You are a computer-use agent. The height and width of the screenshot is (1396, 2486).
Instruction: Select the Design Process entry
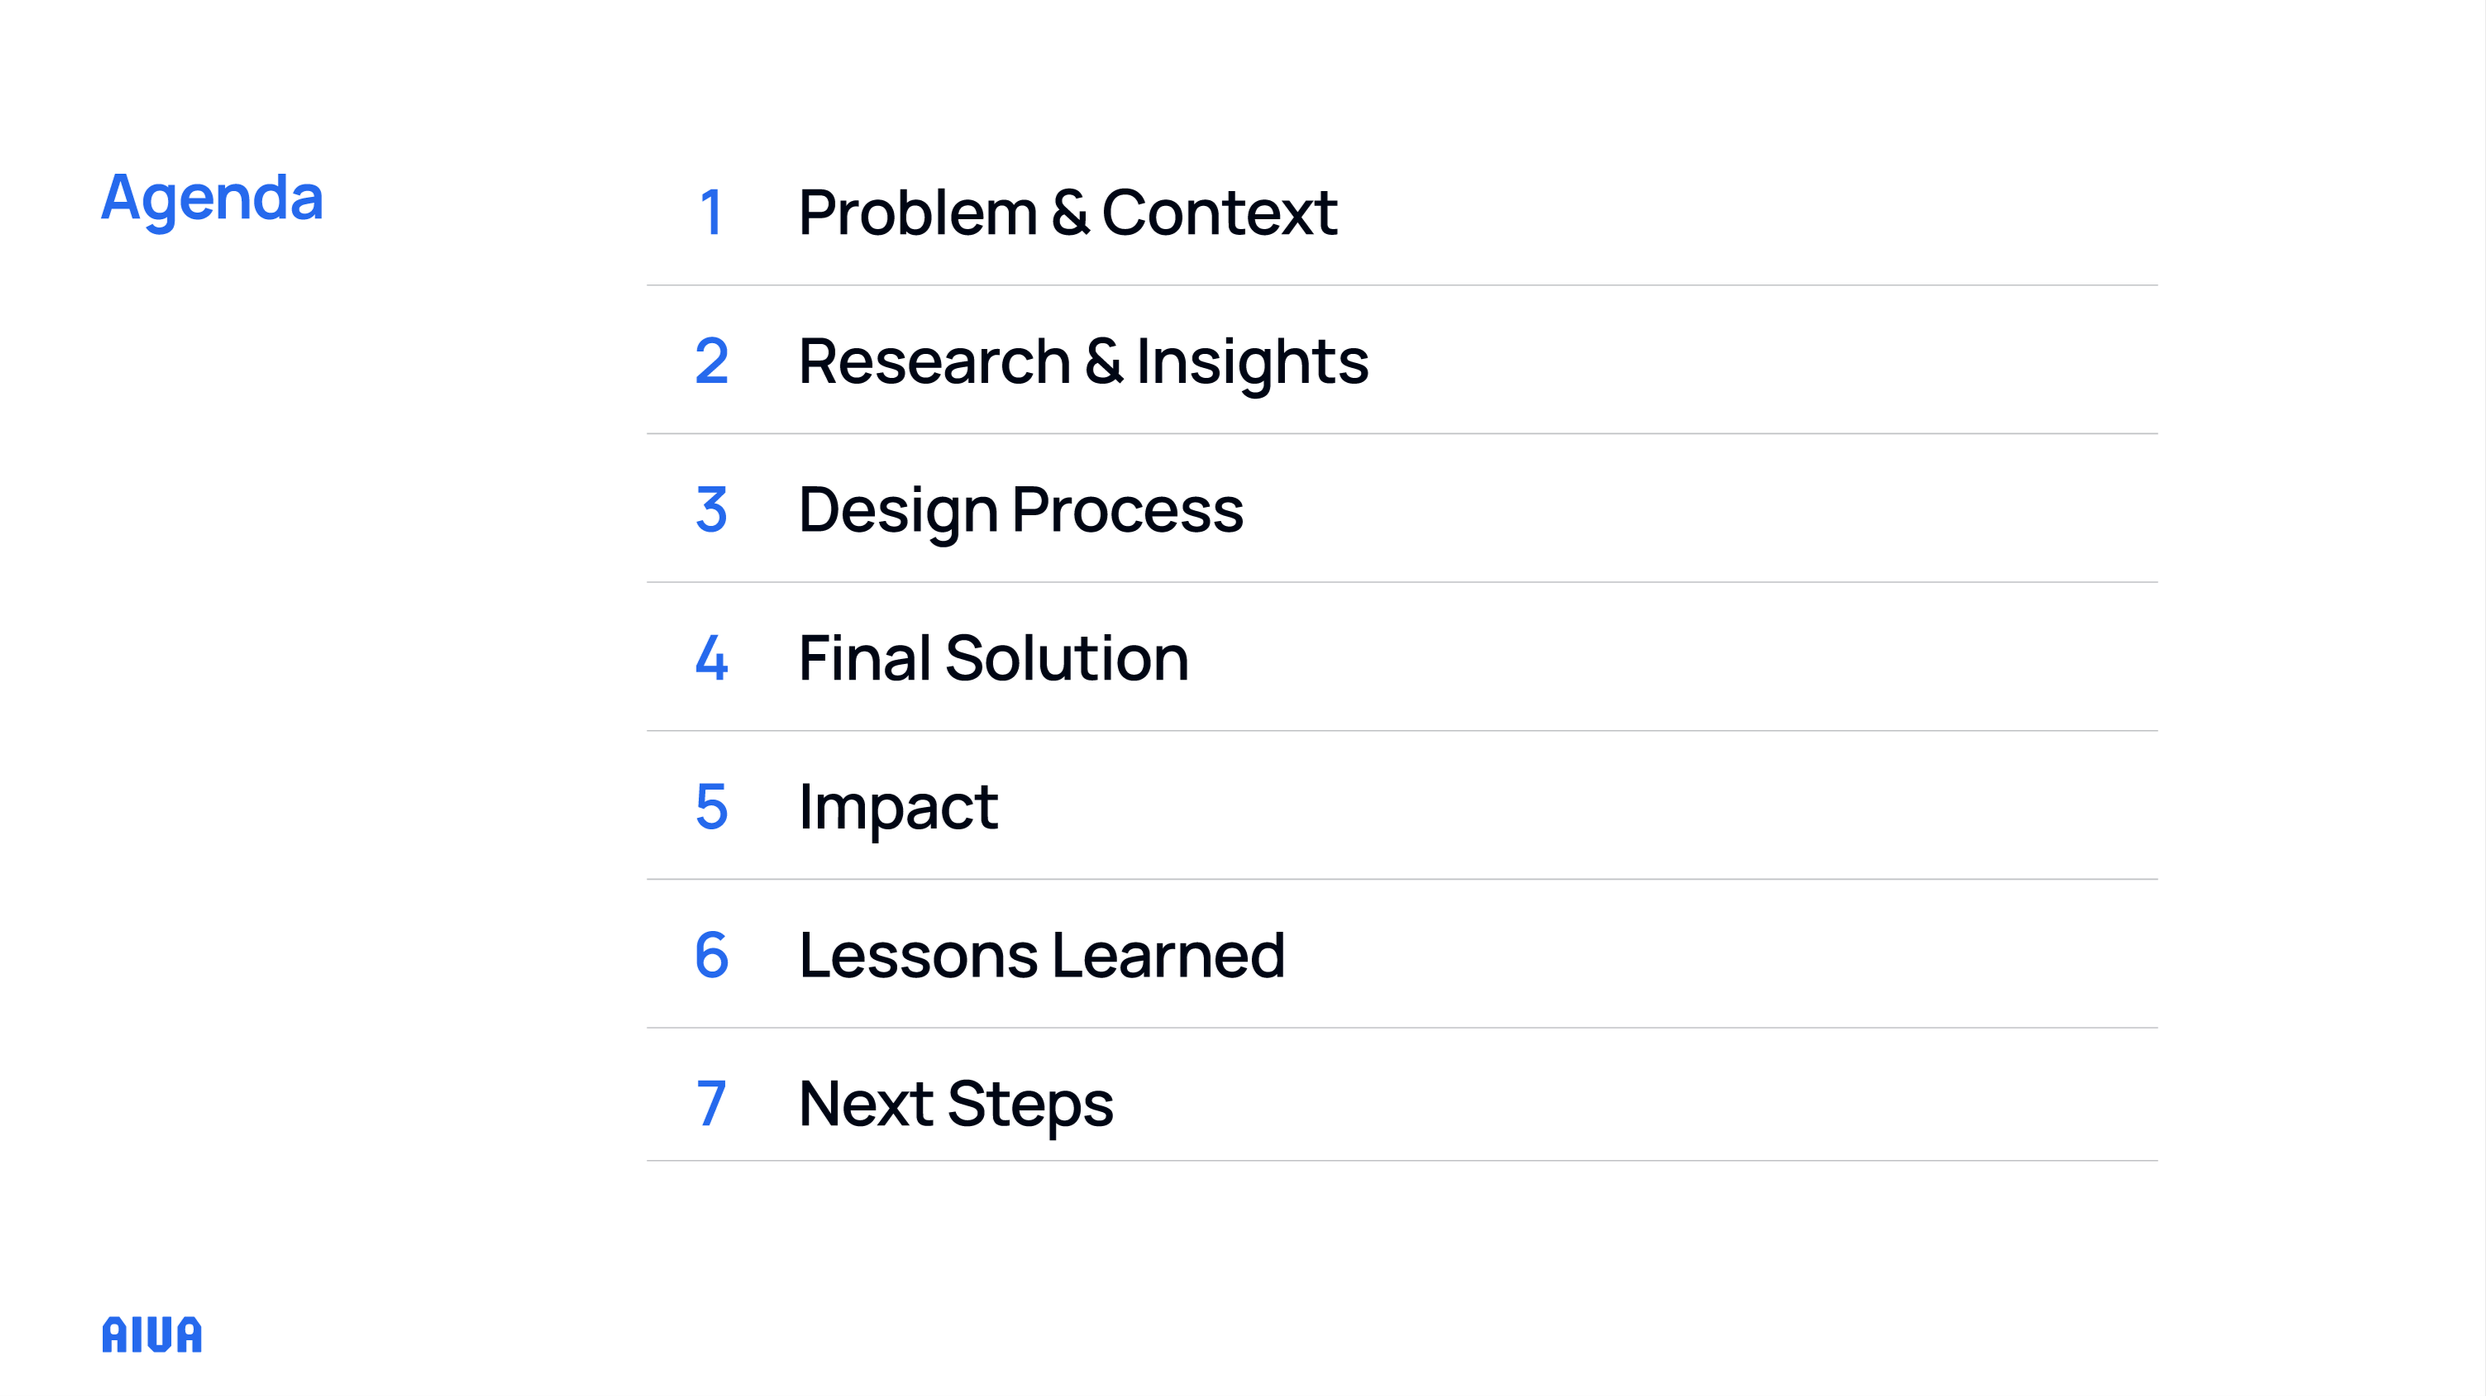tap(1020, 510)
